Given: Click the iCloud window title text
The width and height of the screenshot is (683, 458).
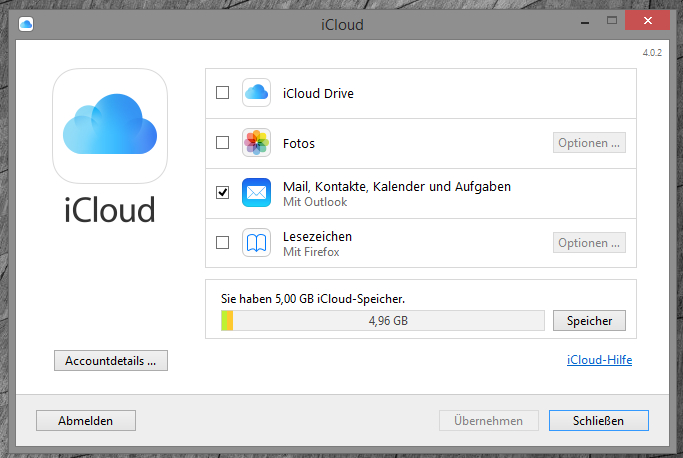Looking at the screenshot, I should click(x=342, y=25).
